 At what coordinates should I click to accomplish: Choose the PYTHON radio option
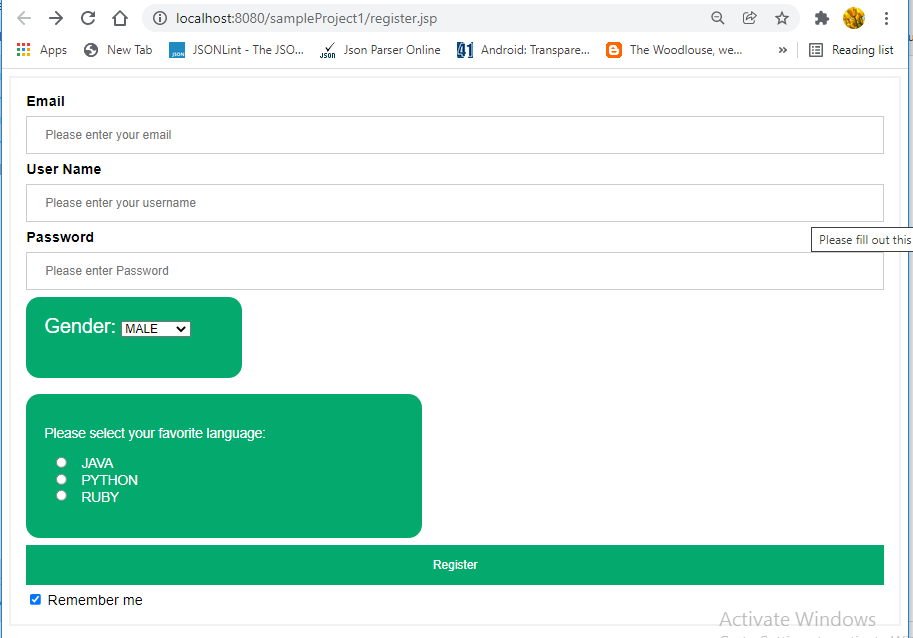[61, 479]
